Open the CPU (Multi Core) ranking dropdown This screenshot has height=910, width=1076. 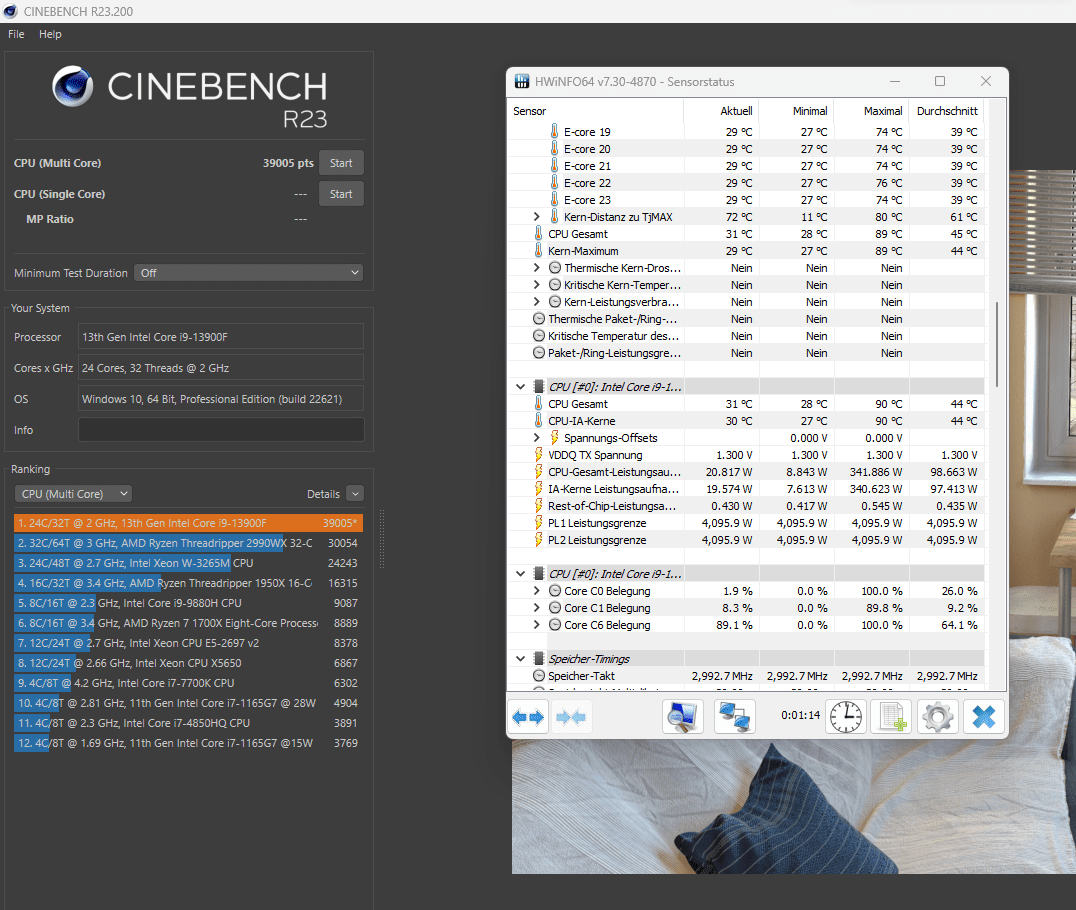pos(73,493)
